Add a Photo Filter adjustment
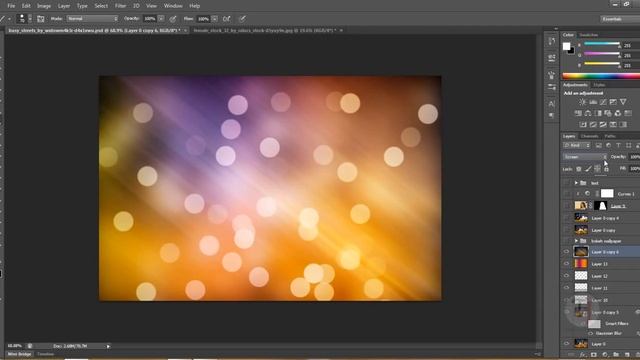The width and height of the screenshot is (640, 360). tap(608, 113)
